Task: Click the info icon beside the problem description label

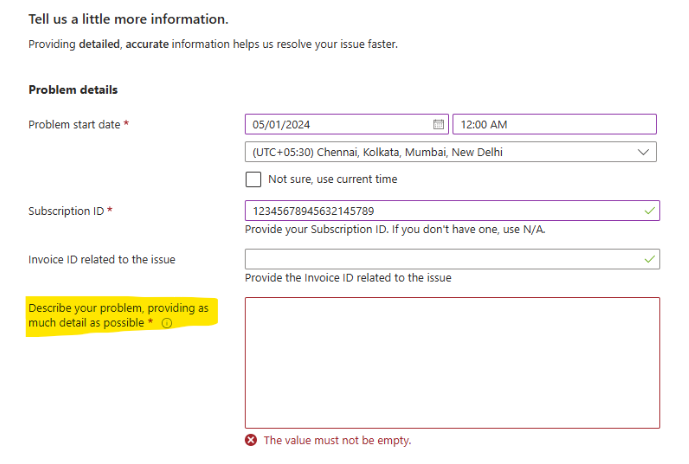Action: click(167, 323)
